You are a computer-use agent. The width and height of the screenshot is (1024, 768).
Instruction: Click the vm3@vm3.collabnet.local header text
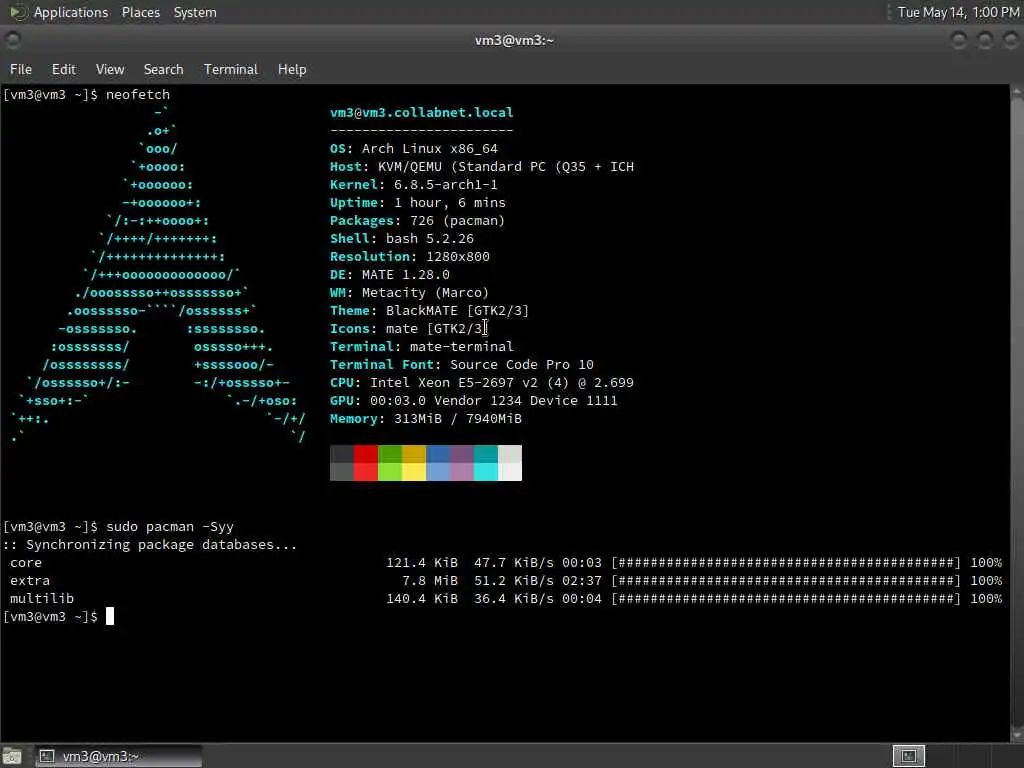421,112
